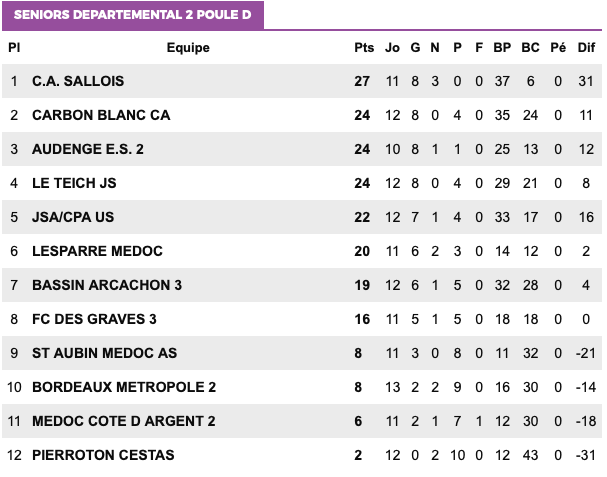Select the PIERROTON CESTAS team row

302,455
